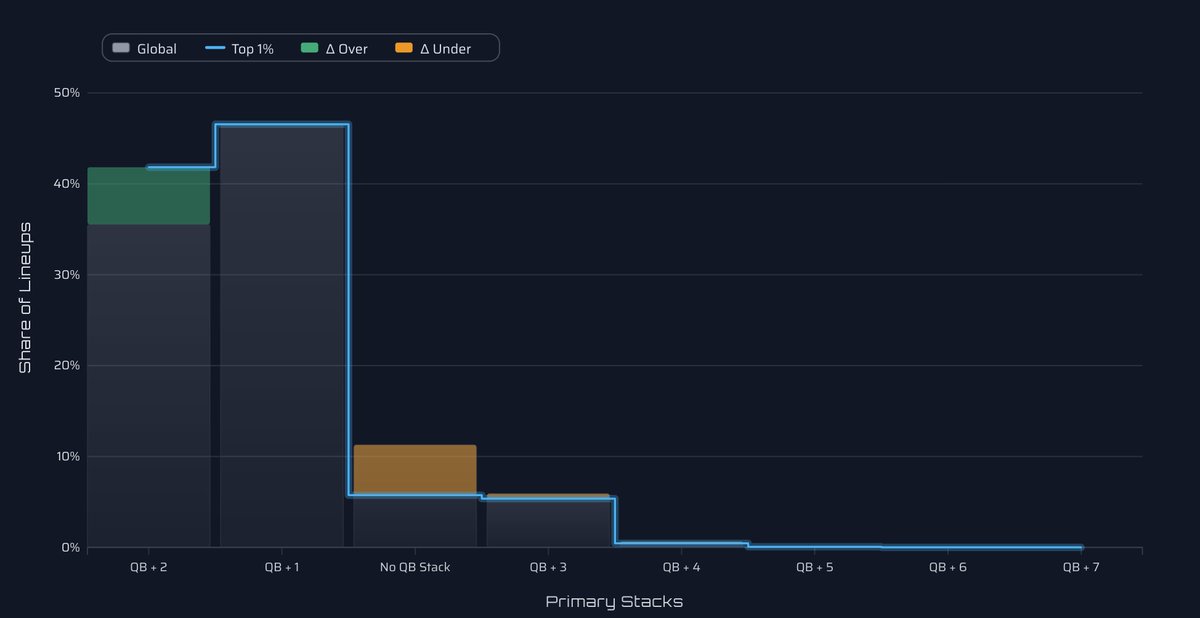Open the Primary Stacks axis options
Screen dimensions: 1200x618
coord(614,601)
